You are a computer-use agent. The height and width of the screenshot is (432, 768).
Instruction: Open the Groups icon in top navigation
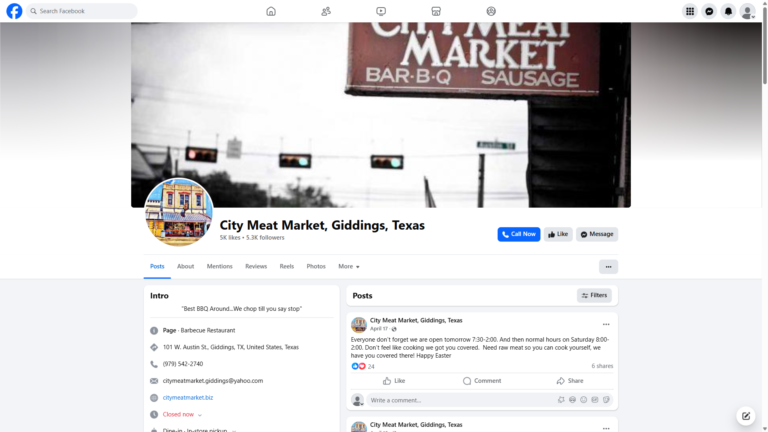pos(491,11)
